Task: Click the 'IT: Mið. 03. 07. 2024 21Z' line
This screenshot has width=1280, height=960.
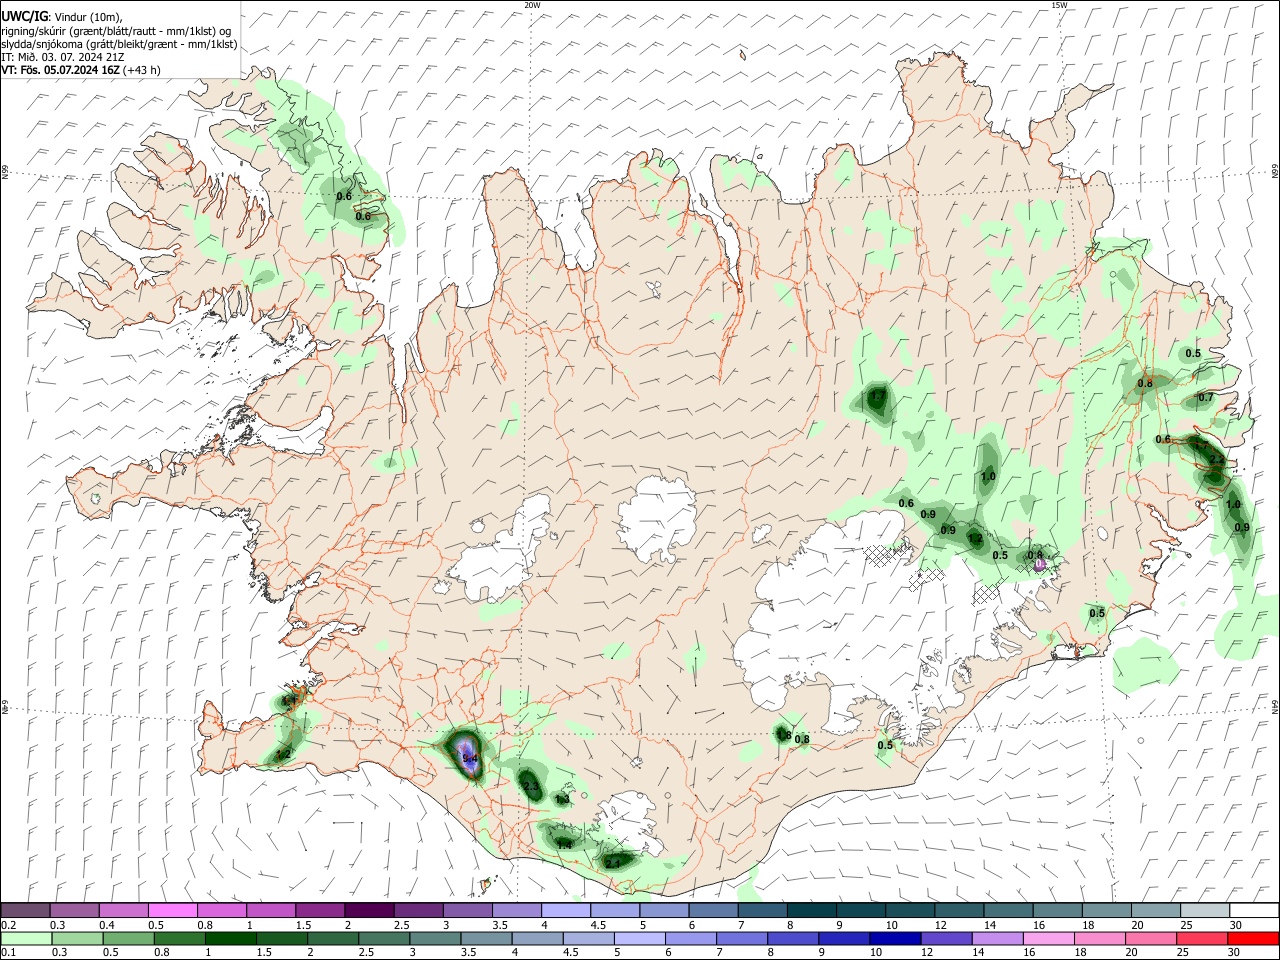Action: click(62, 57)
